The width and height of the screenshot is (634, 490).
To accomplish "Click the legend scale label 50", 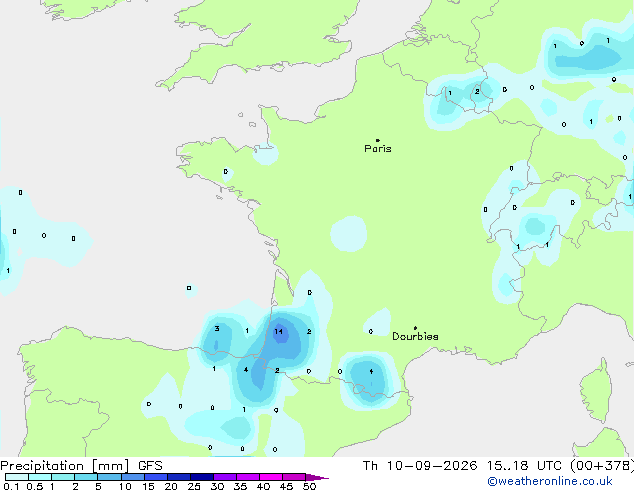I will click(x=309, y=486).
